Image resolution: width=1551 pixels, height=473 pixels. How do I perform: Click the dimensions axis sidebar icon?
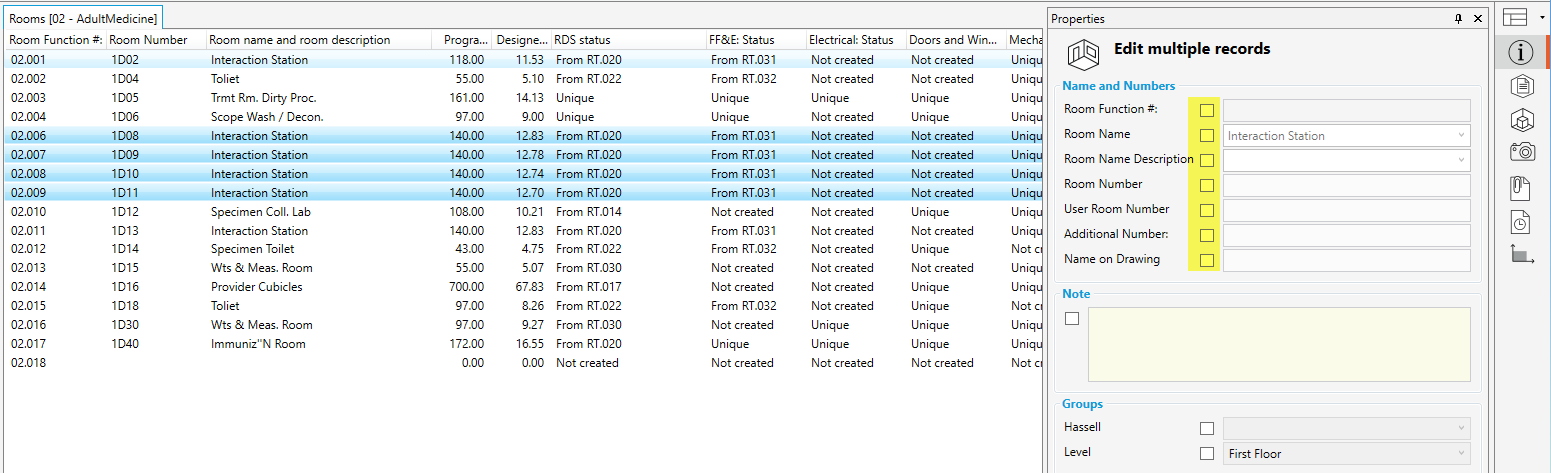coord(1521,255)
